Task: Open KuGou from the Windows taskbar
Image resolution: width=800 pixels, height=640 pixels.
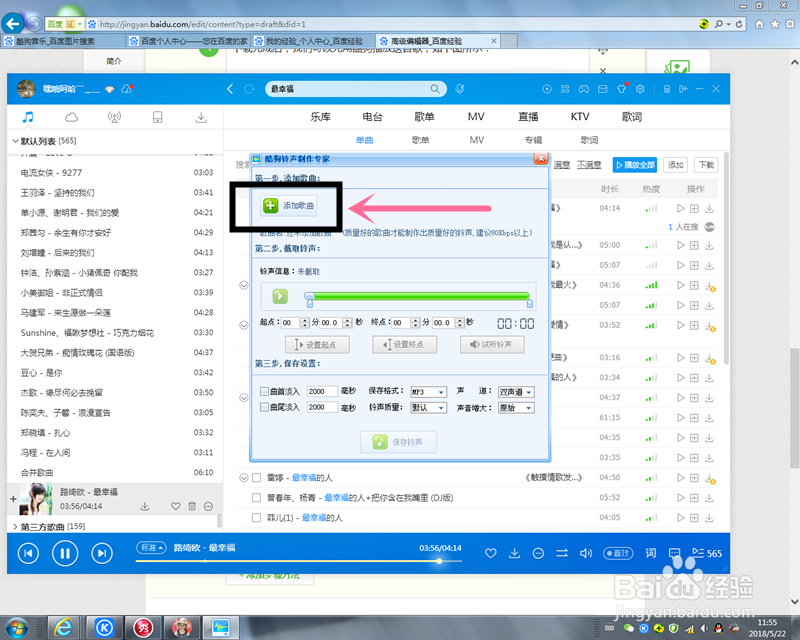Action: click(x=104, y=628)
